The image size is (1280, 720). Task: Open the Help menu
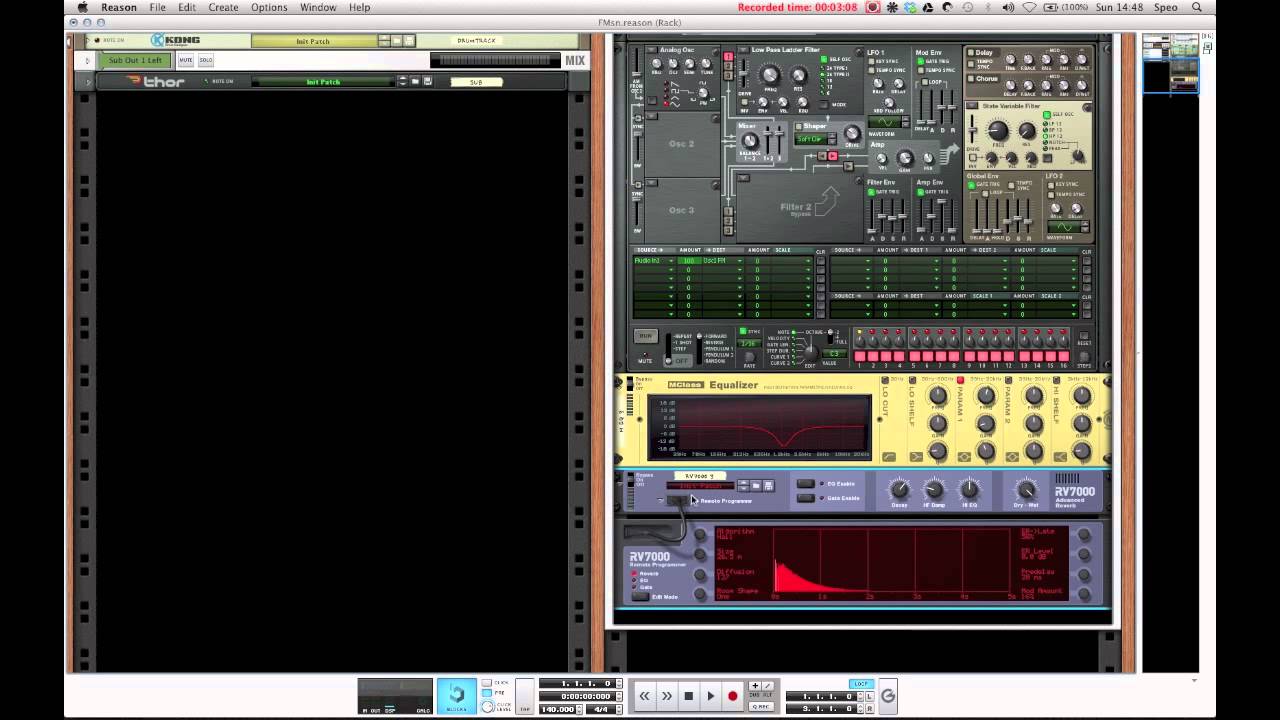point(359,7)
